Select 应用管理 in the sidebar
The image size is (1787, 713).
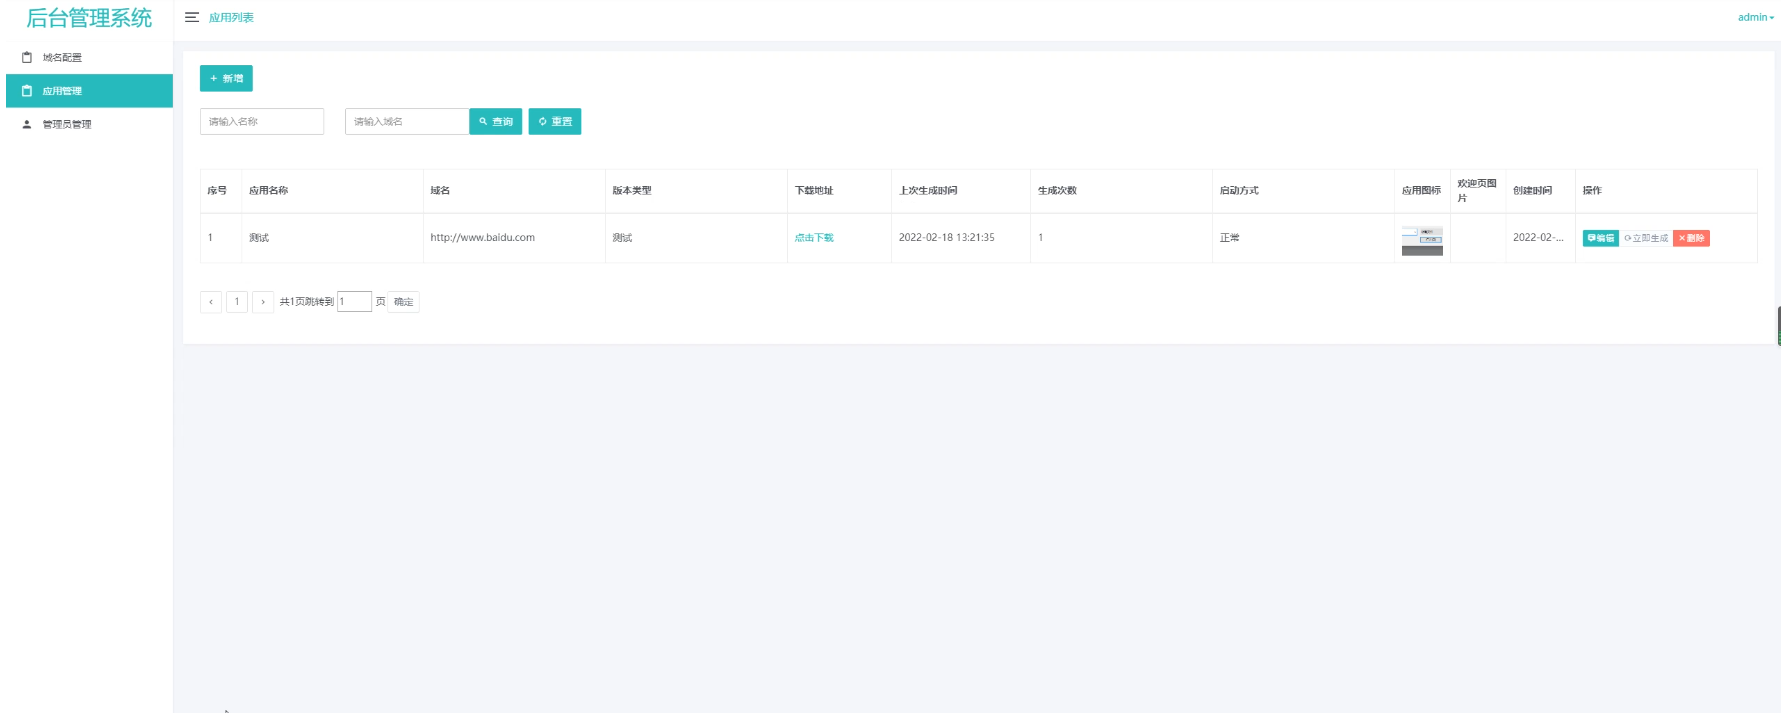click(62, 91)
